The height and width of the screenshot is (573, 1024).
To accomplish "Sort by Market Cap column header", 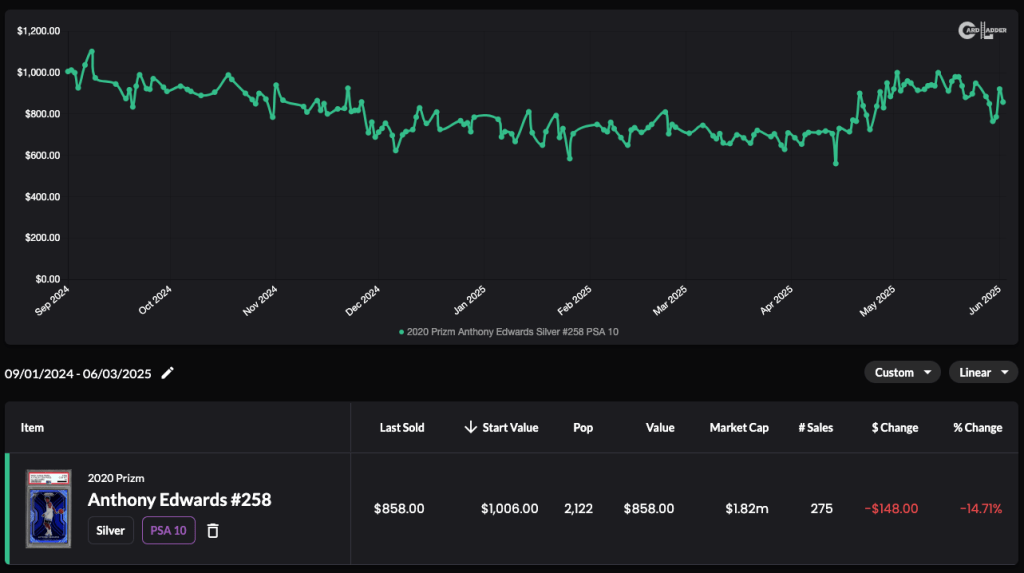I will tap(739, 428).
